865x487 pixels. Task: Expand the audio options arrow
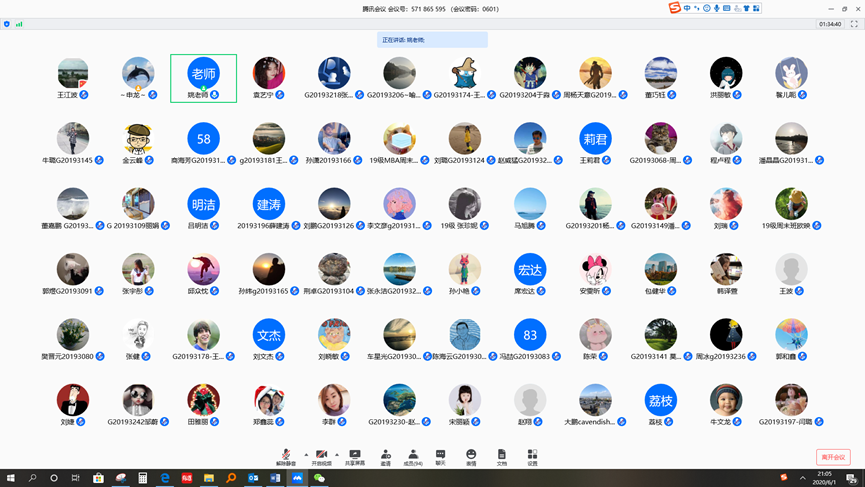coord(306,455)
